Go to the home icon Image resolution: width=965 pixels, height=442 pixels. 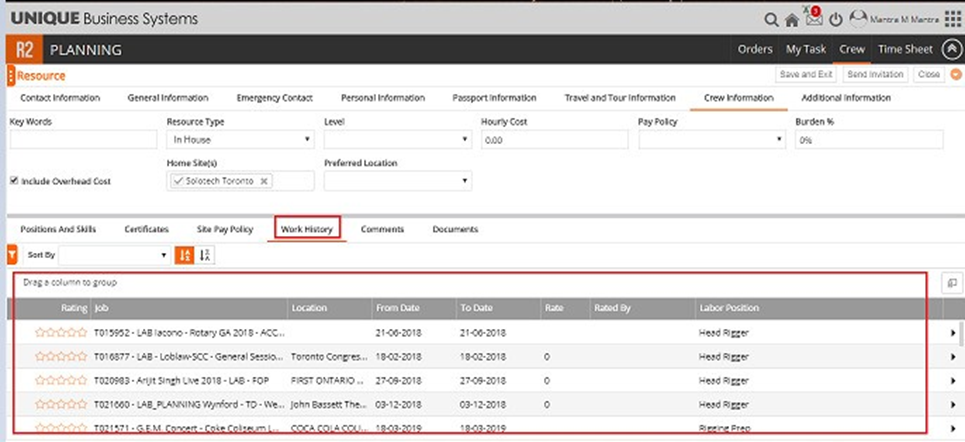click(792, 19)
